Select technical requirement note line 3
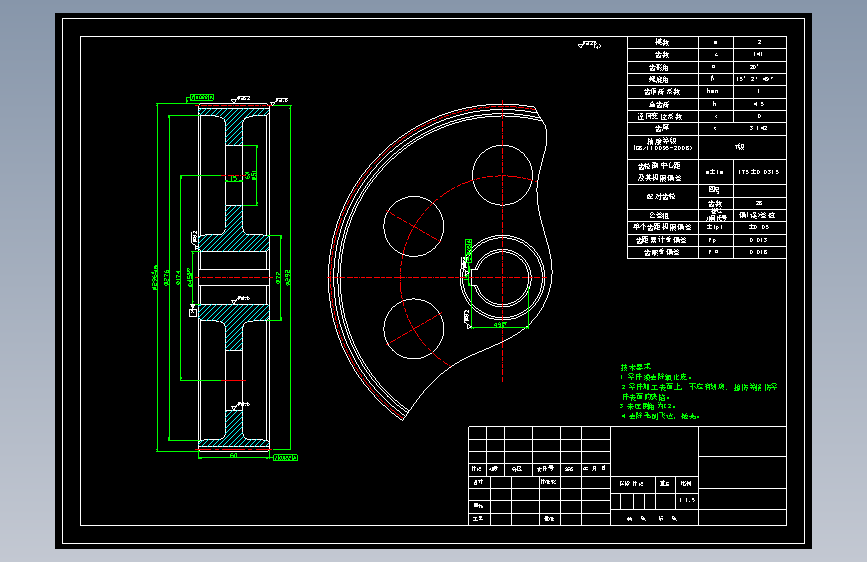The height and width of the screenshot is (562, 867). click(x=647, y=406)
